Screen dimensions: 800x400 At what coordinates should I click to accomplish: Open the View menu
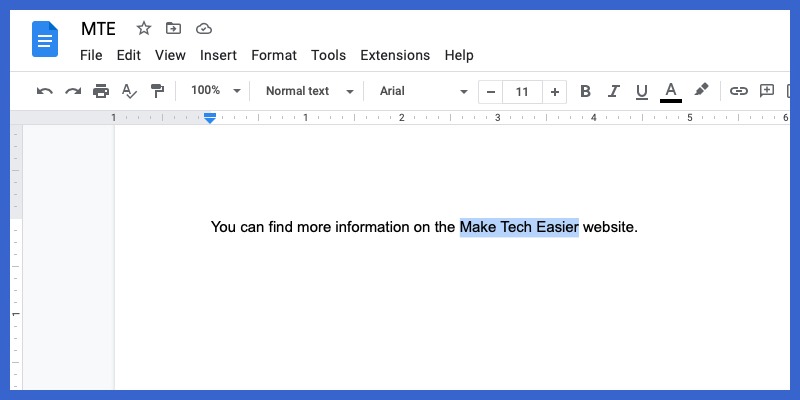pos(170,55)
